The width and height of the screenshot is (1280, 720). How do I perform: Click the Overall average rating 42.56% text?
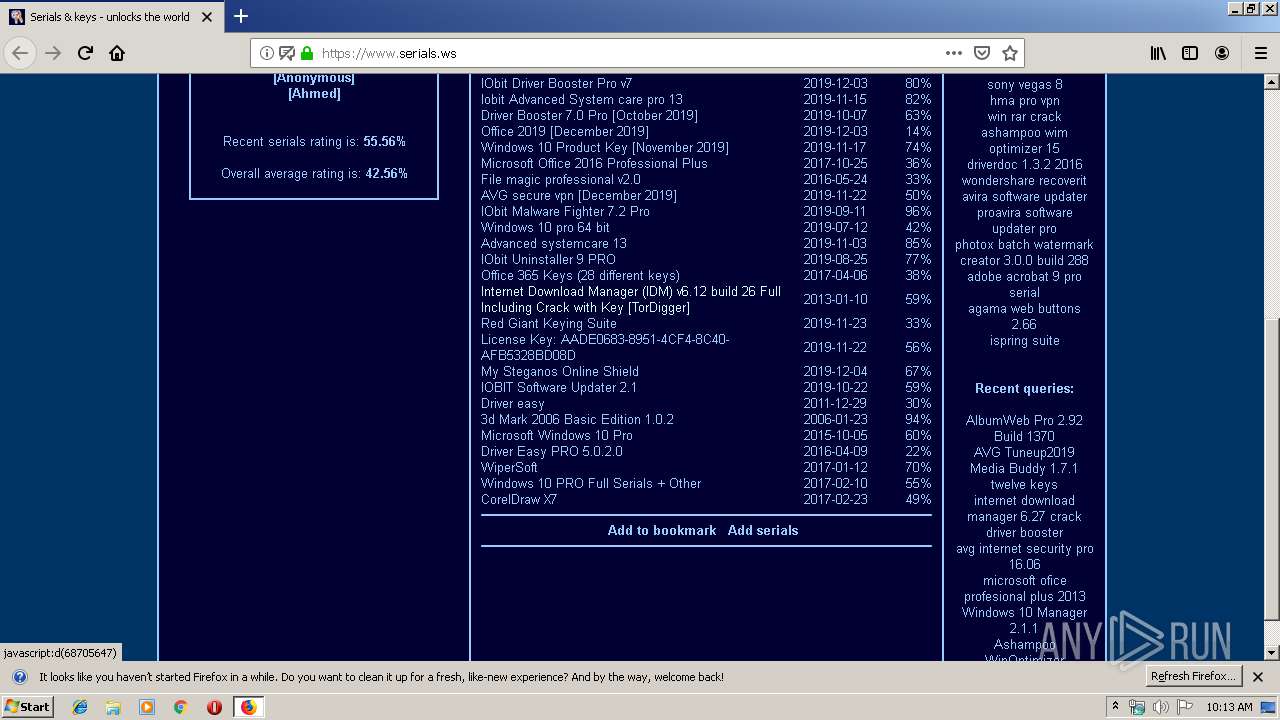(314, 173)
